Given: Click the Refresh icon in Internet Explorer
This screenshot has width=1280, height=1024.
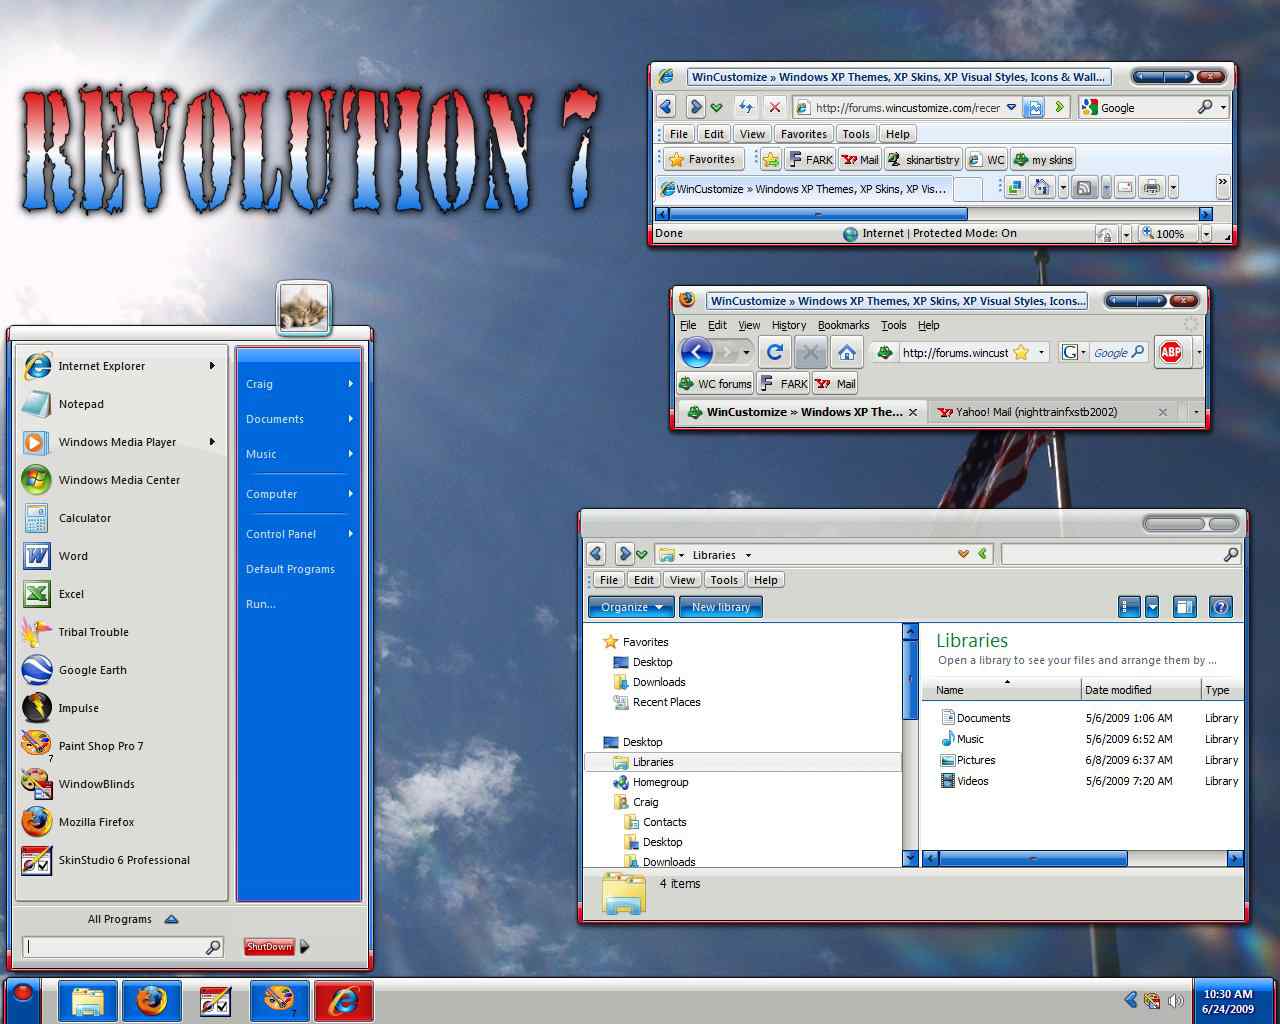Looking at the screenshot, I should point(746,107).
